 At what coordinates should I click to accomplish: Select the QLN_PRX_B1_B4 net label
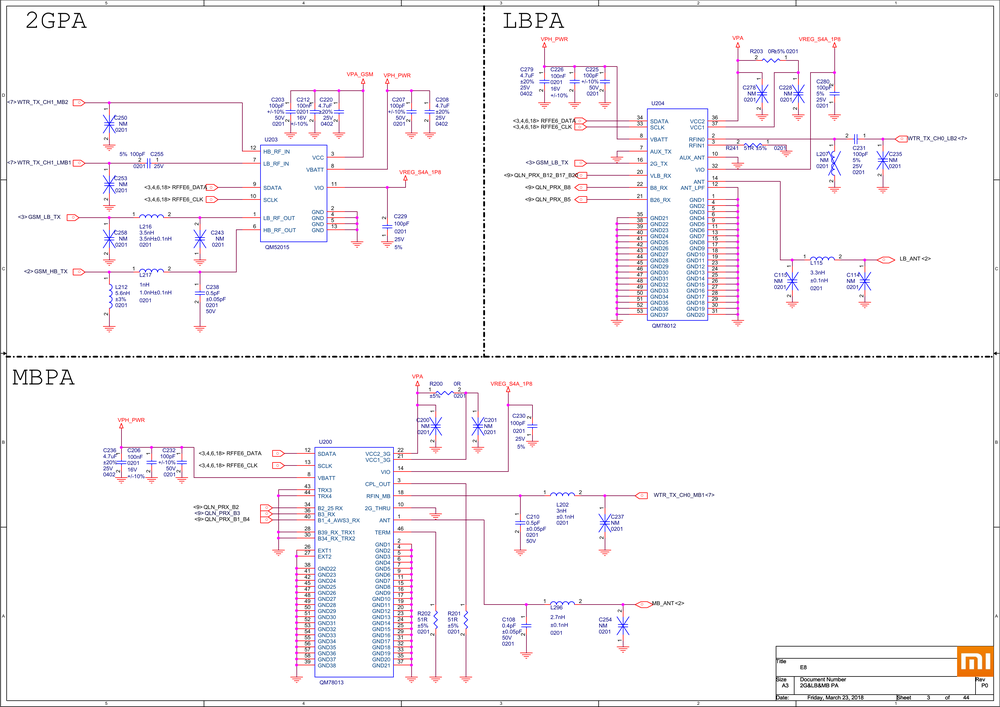226,520
